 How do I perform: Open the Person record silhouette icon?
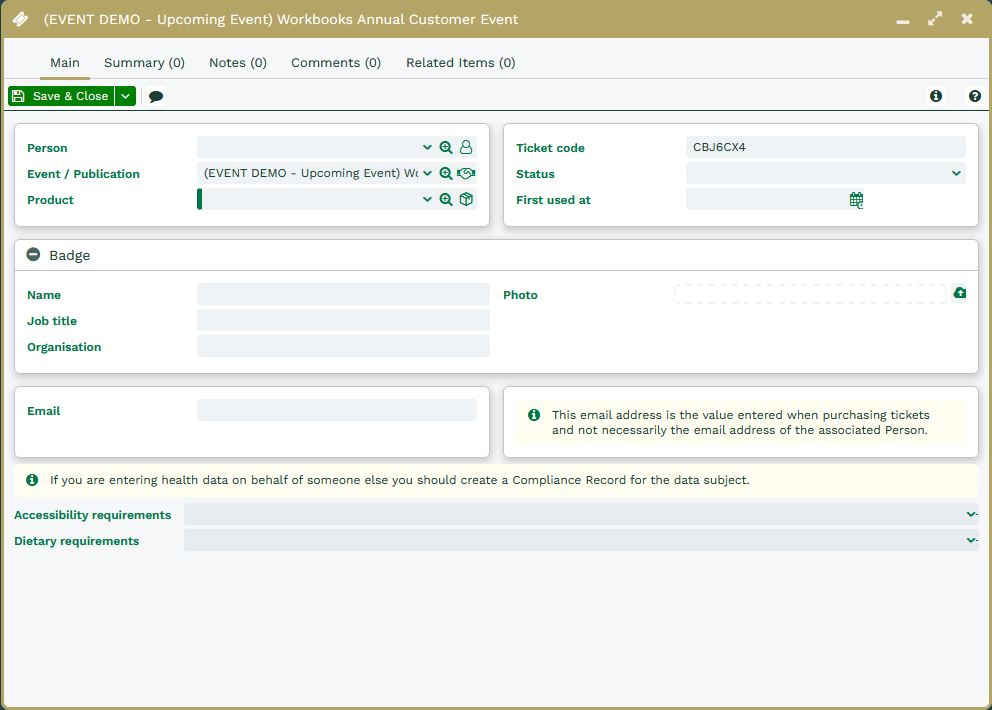[x=466, y=147]
